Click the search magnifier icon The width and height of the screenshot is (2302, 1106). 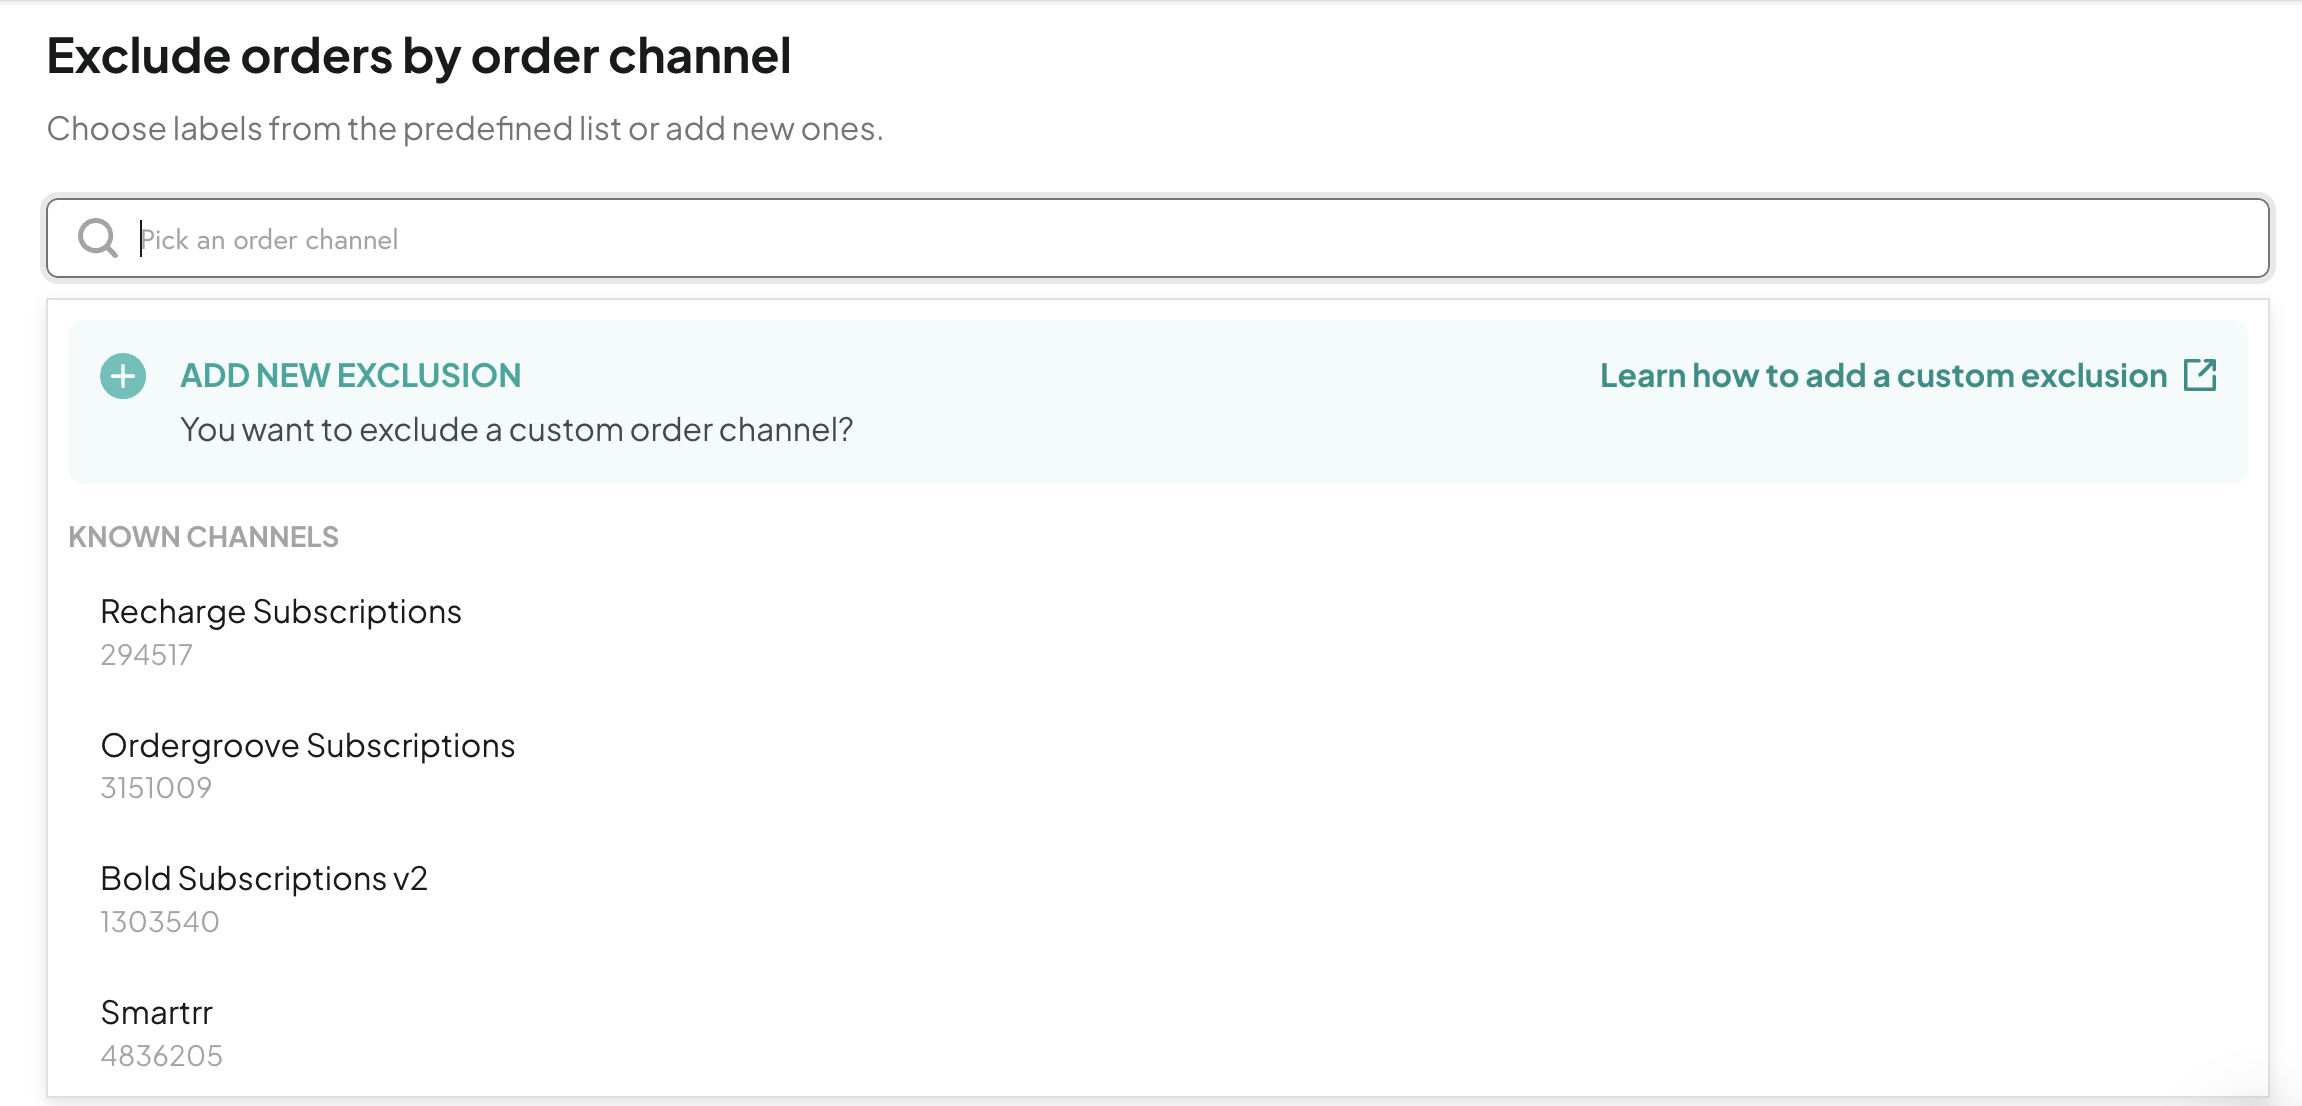98,238
